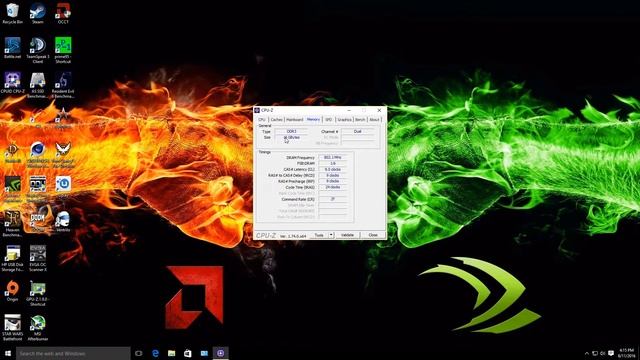Expand the Tools dropdown arrow in CPU-Z
Image resolution: width=640 pixels, height=360 pixels.
click(x=331, y=235)
